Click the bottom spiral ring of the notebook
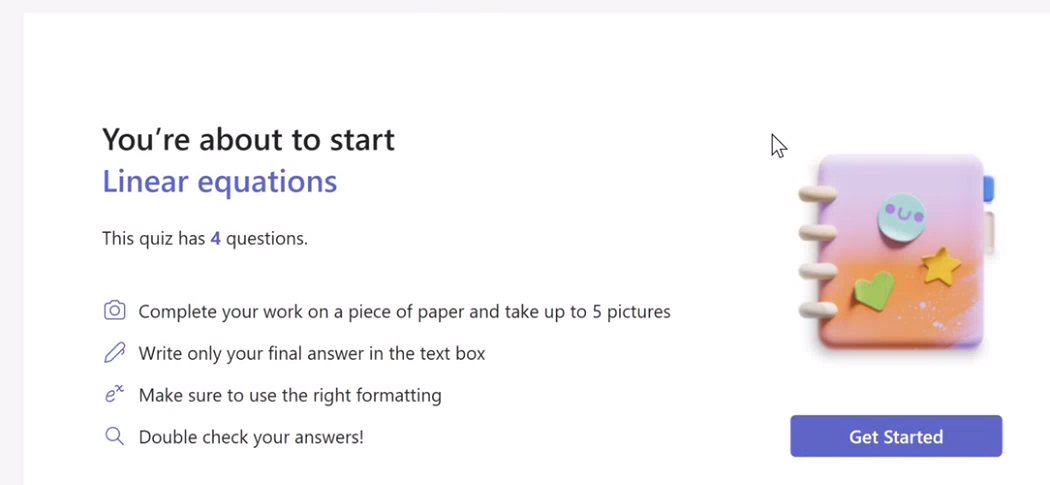The image size is (1050, 485). [818, 309]
